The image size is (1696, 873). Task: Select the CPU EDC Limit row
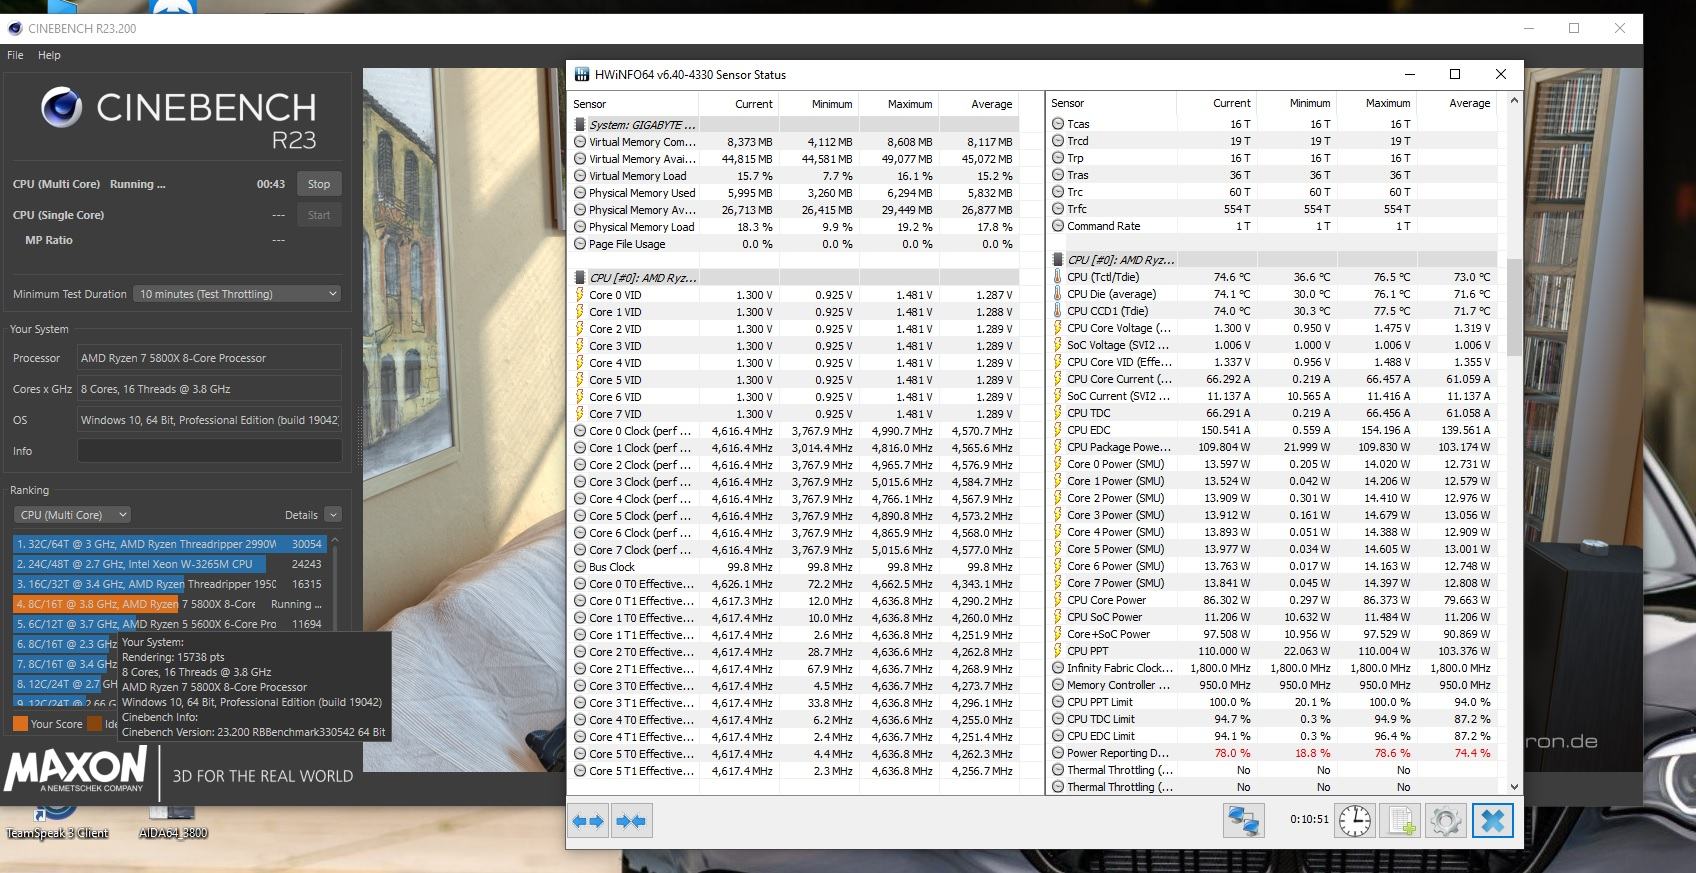point(1273,736)
